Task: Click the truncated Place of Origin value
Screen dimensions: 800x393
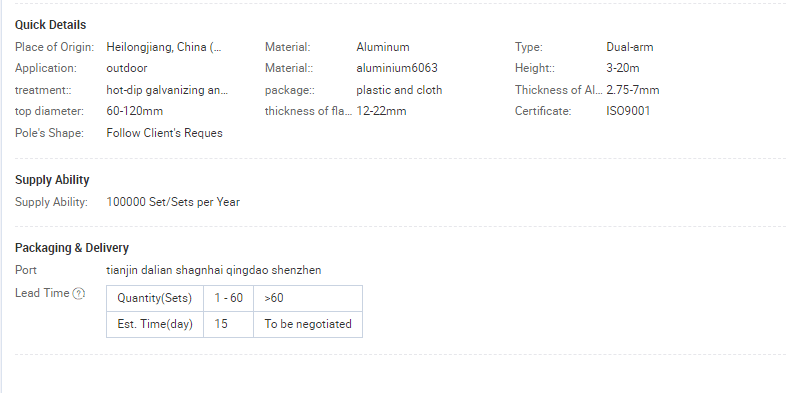Action: point(164,47)
